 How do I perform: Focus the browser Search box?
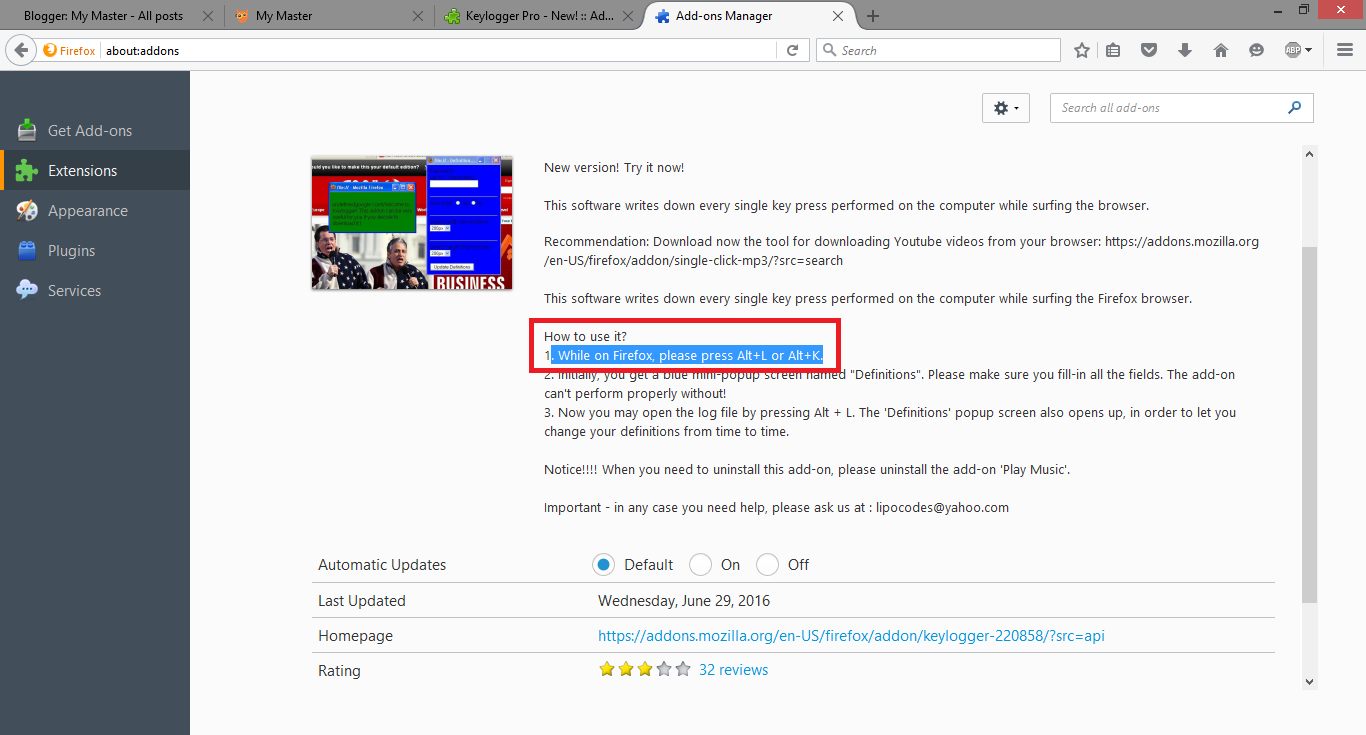point(939,50)
